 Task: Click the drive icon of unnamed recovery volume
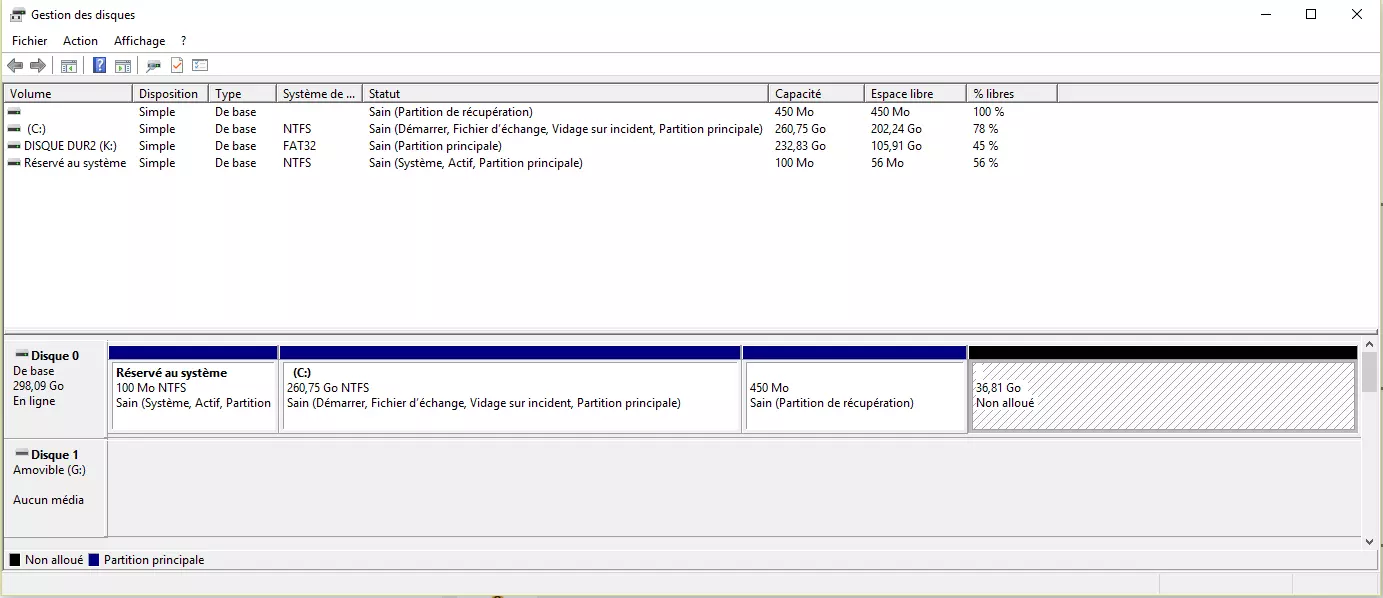[x=14, y=112]
